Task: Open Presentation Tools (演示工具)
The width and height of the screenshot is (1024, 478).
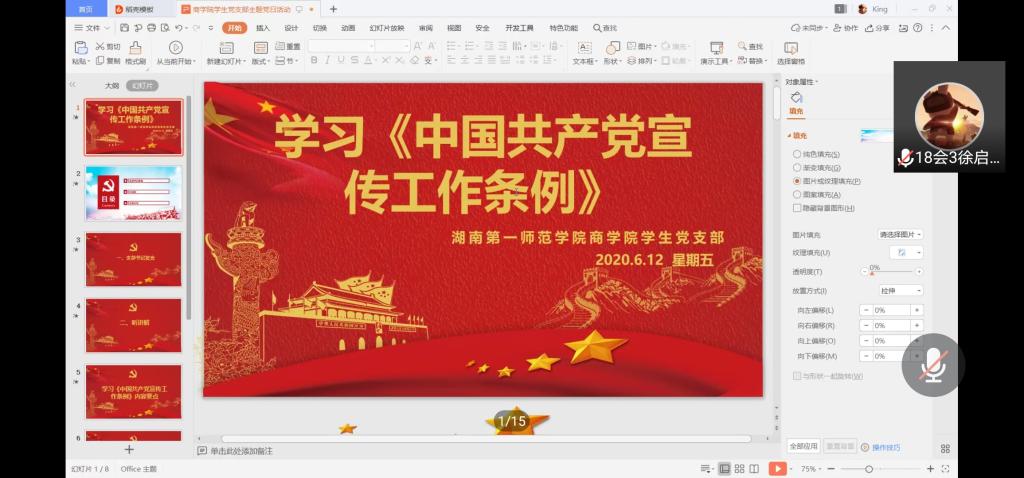Action: click(x=715, y=50)
